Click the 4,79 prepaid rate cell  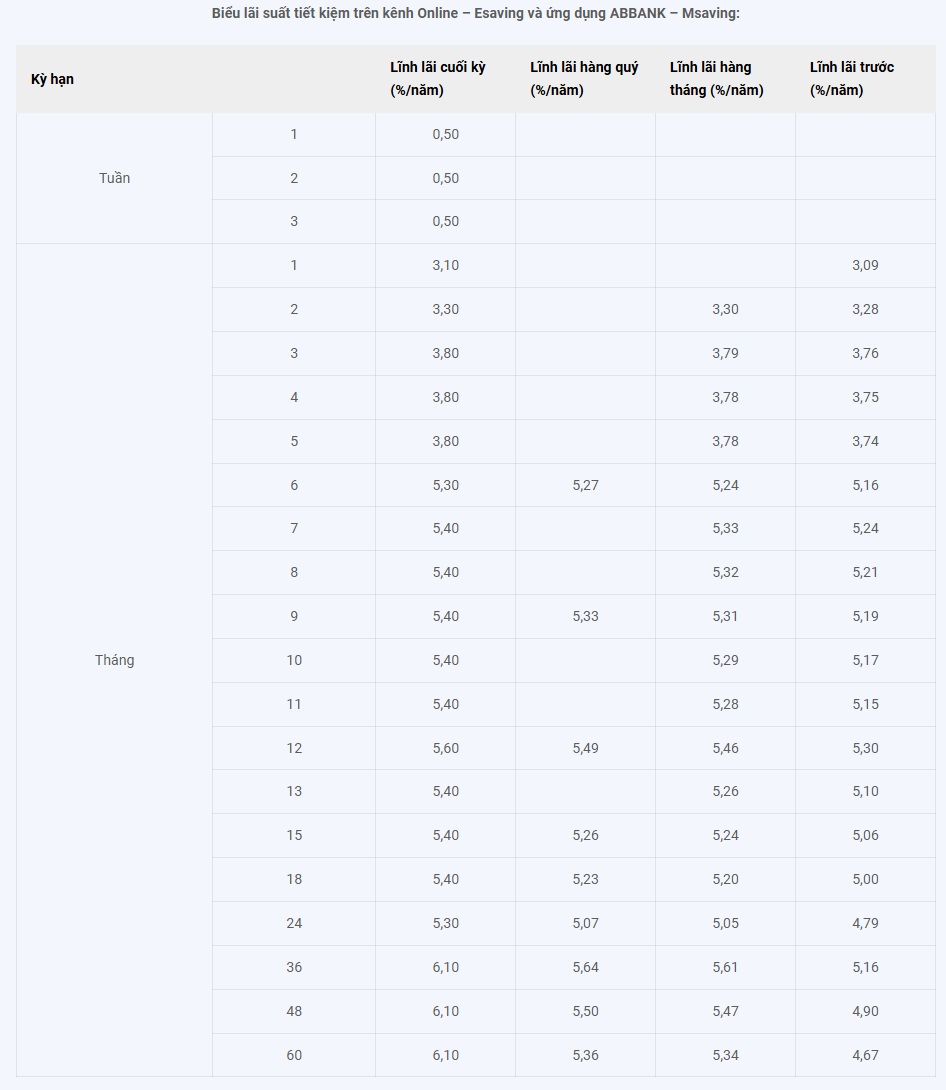click(865, 923)
